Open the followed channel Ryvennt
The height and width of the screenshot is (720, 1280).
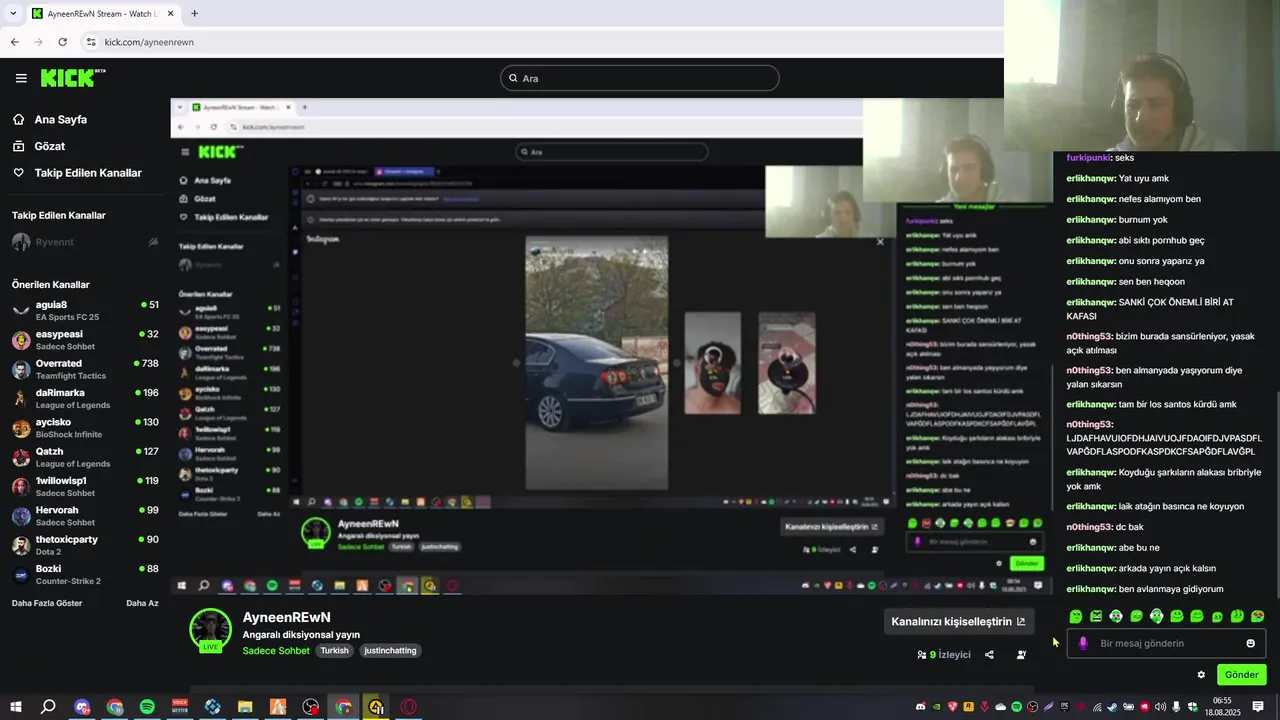[55, 242]
